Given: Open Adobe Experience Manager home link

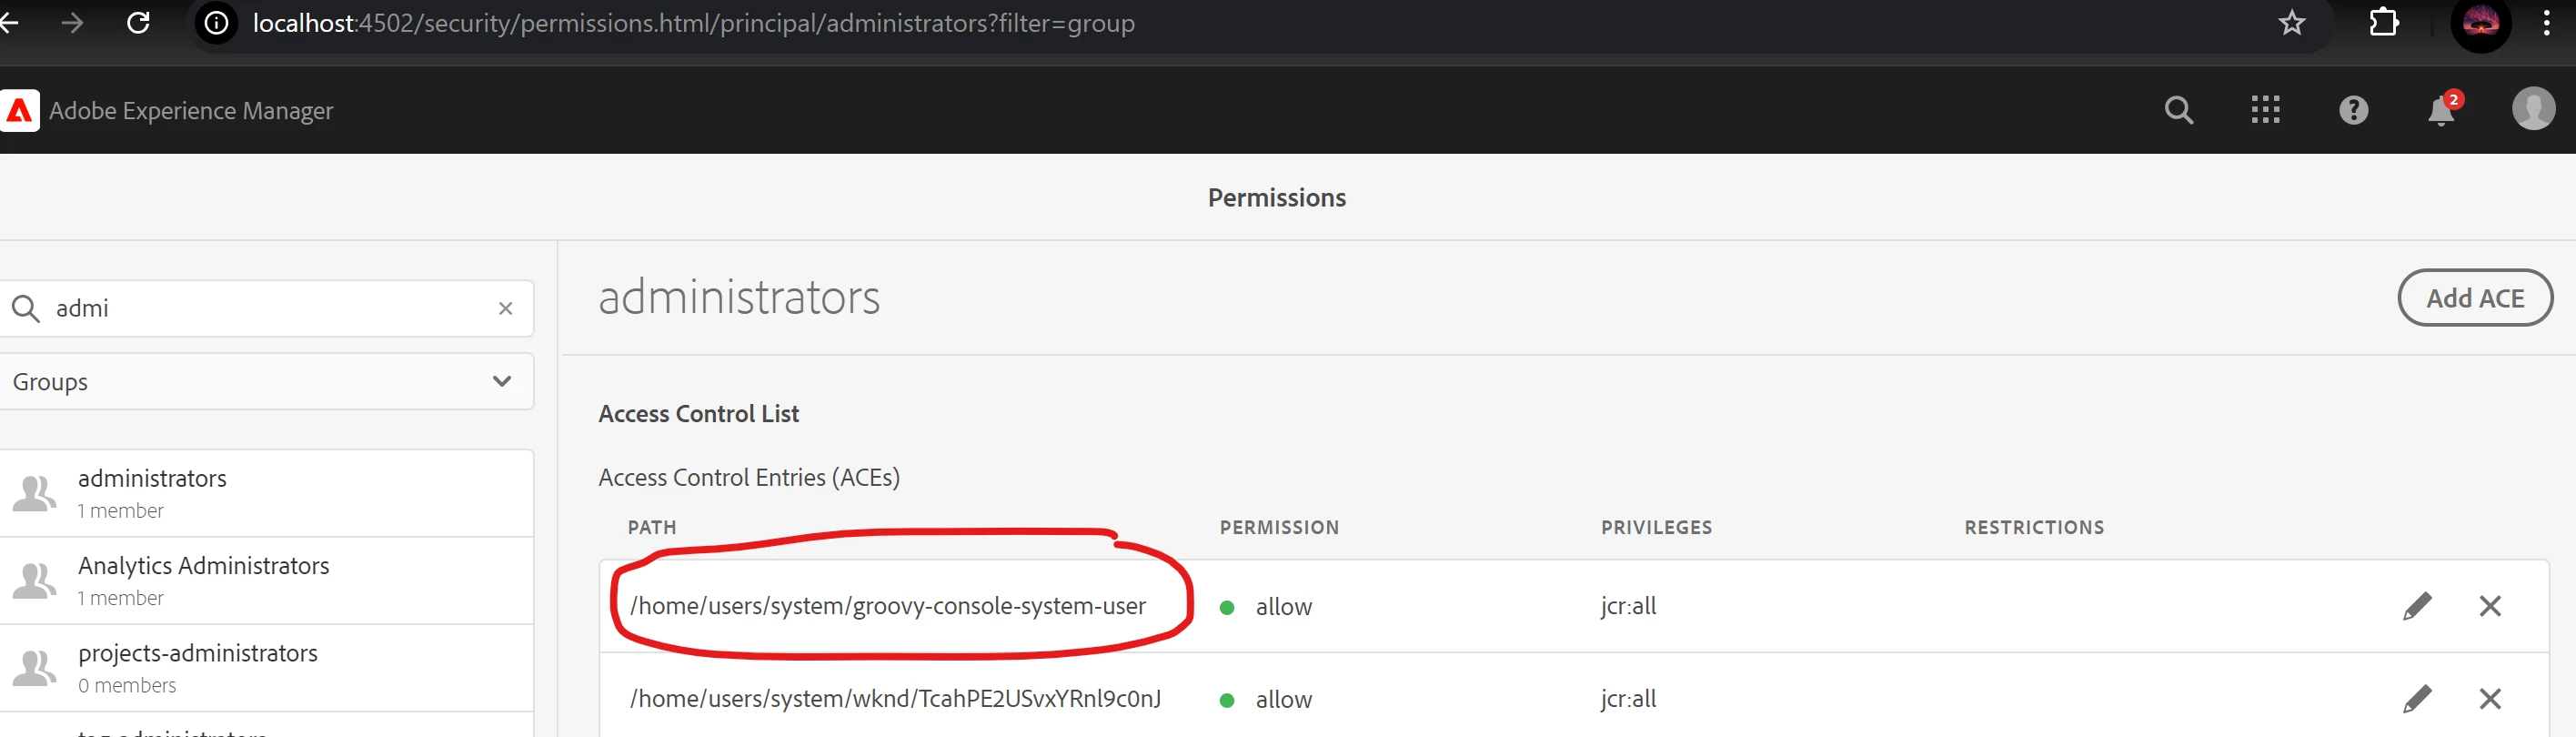Looking at the screenshot, I should (191, 111).
